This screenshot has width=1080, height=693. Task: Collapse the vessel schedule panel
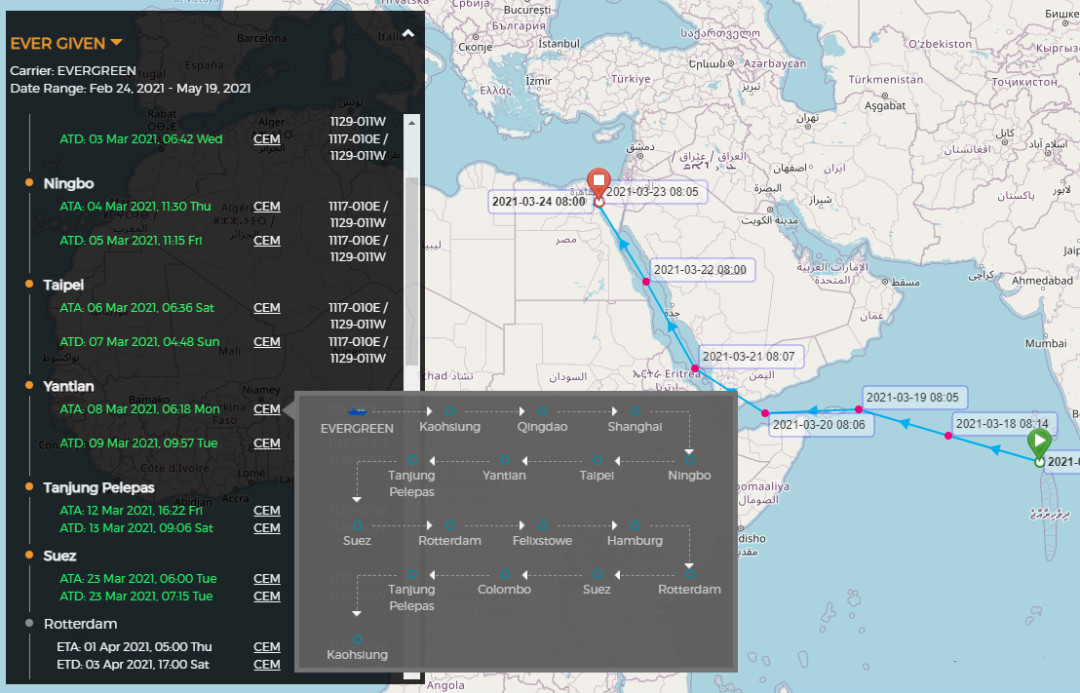(x=408, y=34)
